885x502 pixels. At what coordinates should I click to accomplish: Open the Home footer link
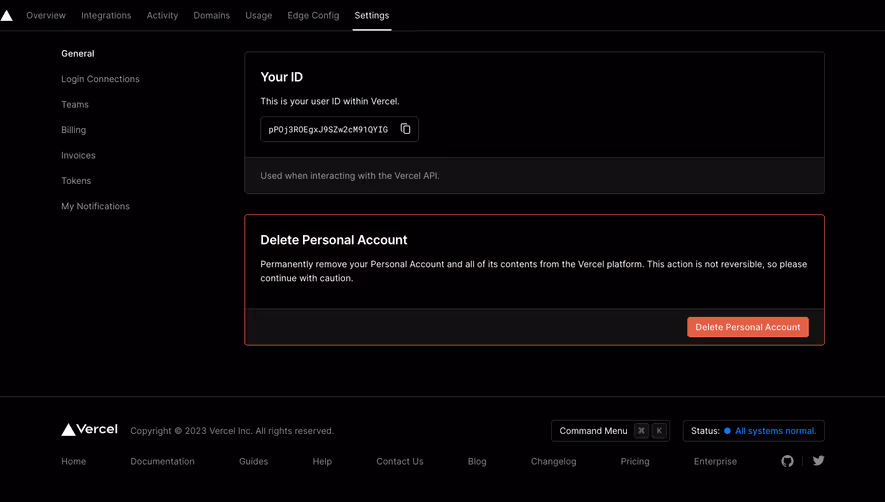click(x=74, y=461)
